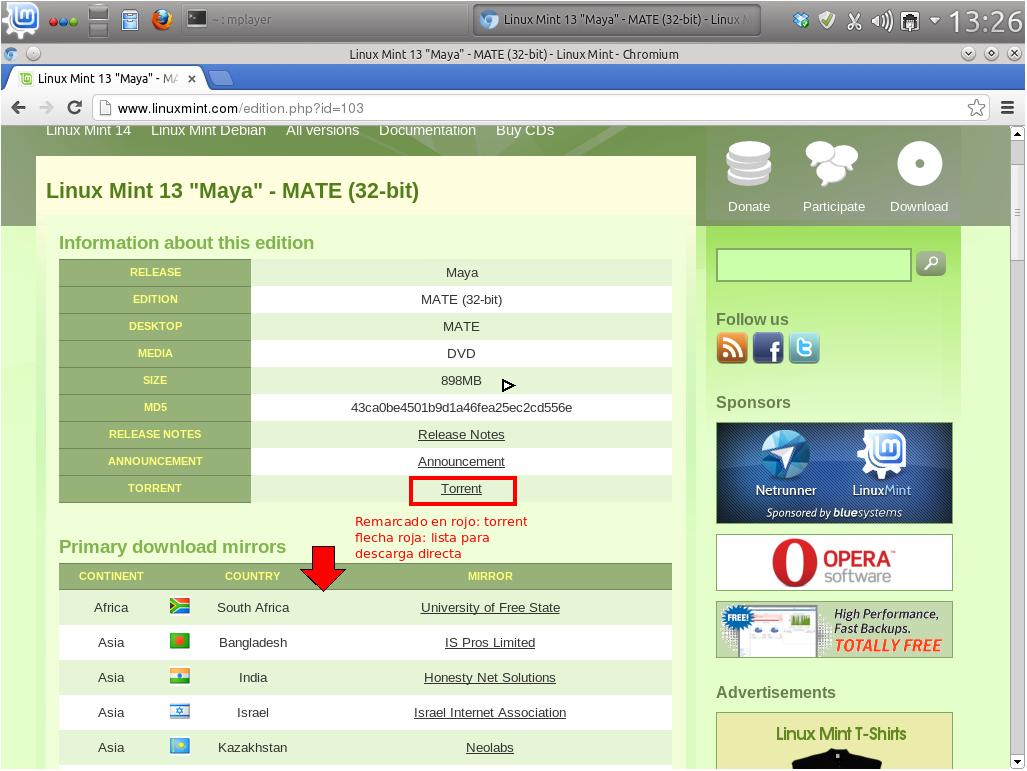This screenshot has width=1027, height=771.
Task: Reload the current page
Action: pyautogui.click(x=75, y=107)
